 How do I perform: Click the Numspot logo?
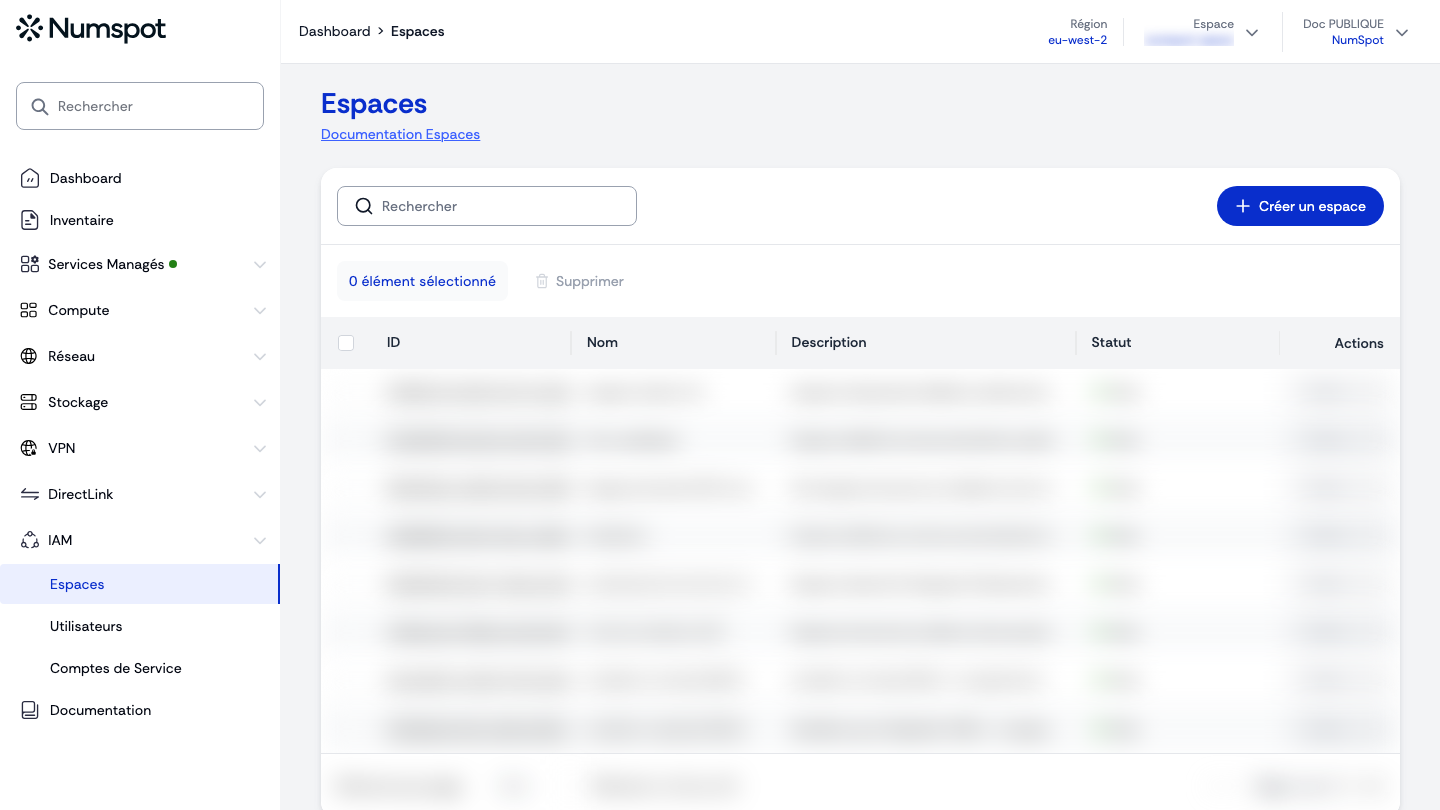click(91, 29)
